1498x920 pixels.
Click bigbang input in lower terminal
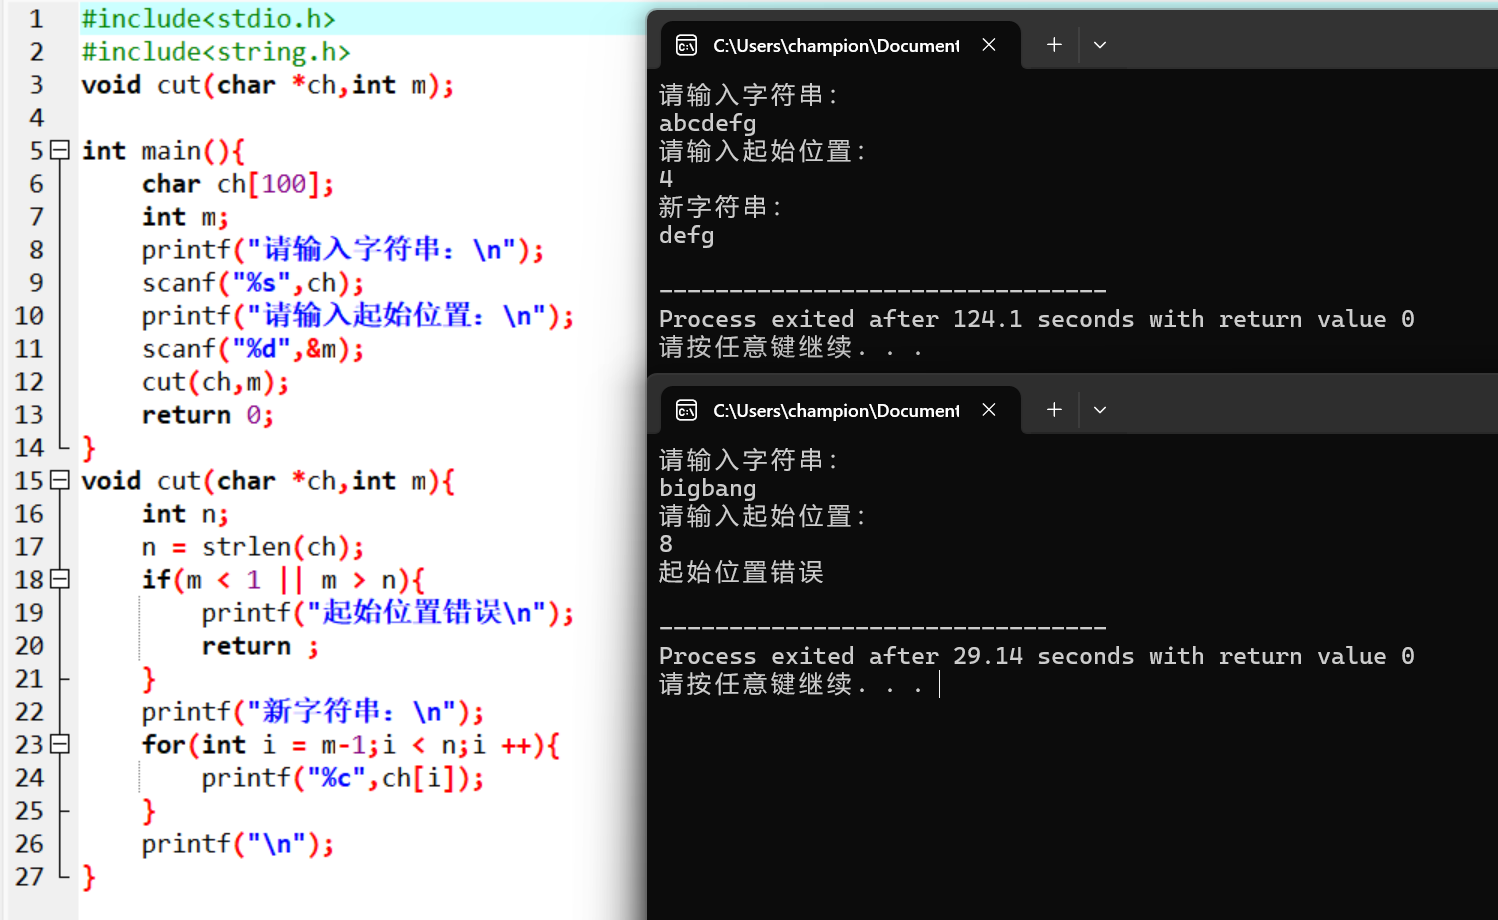click(x=708, y=488)
